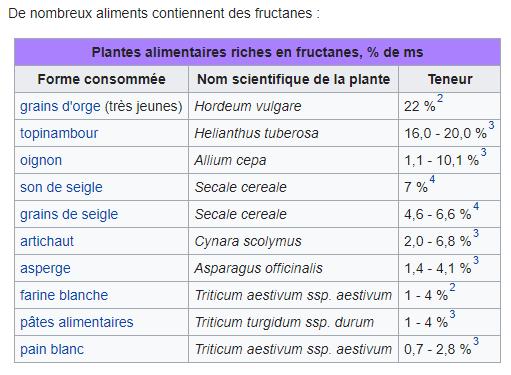The width and height of the screenshot is (511, 375).
Task: Open the topinambour link
Action: [x=59, y=133]
